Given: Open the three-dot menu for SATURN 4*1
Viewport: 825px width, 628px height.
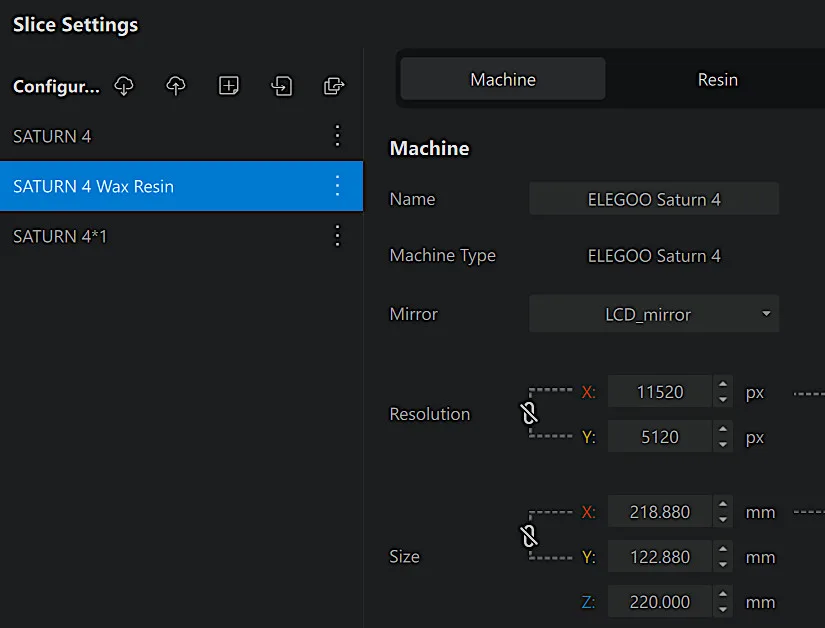Looking at the screenshot, I should tap(337, 236).
